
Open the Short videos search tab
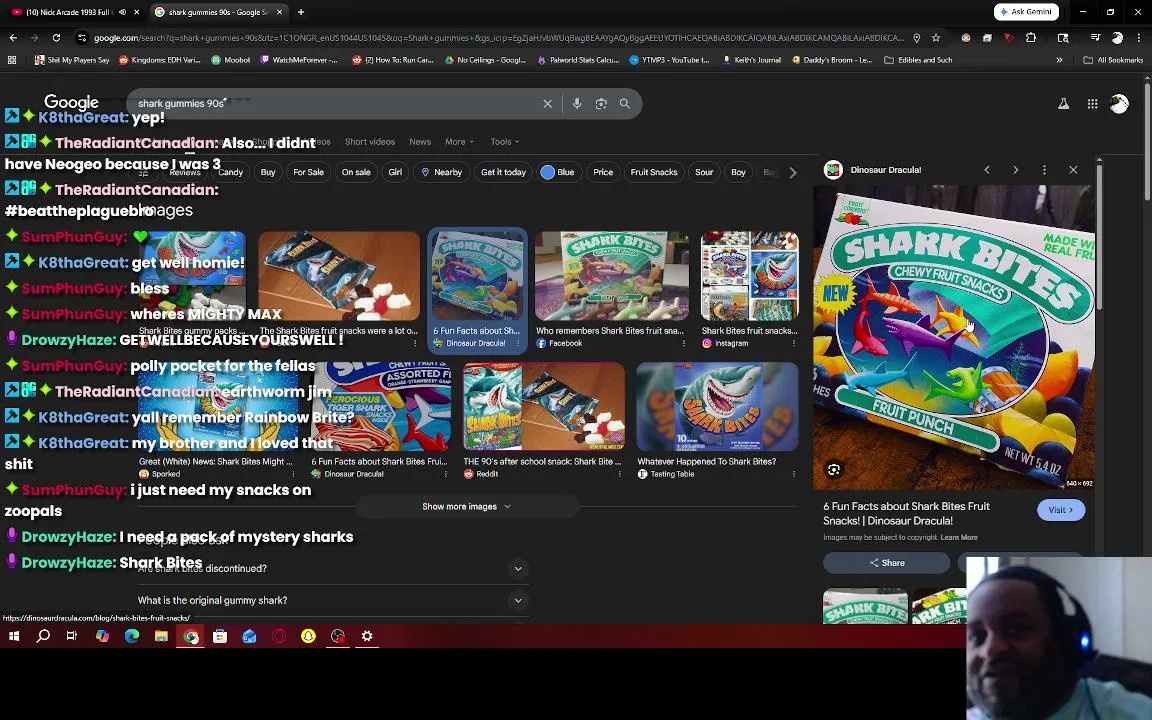pyautogui.click(x=370, y=142)
